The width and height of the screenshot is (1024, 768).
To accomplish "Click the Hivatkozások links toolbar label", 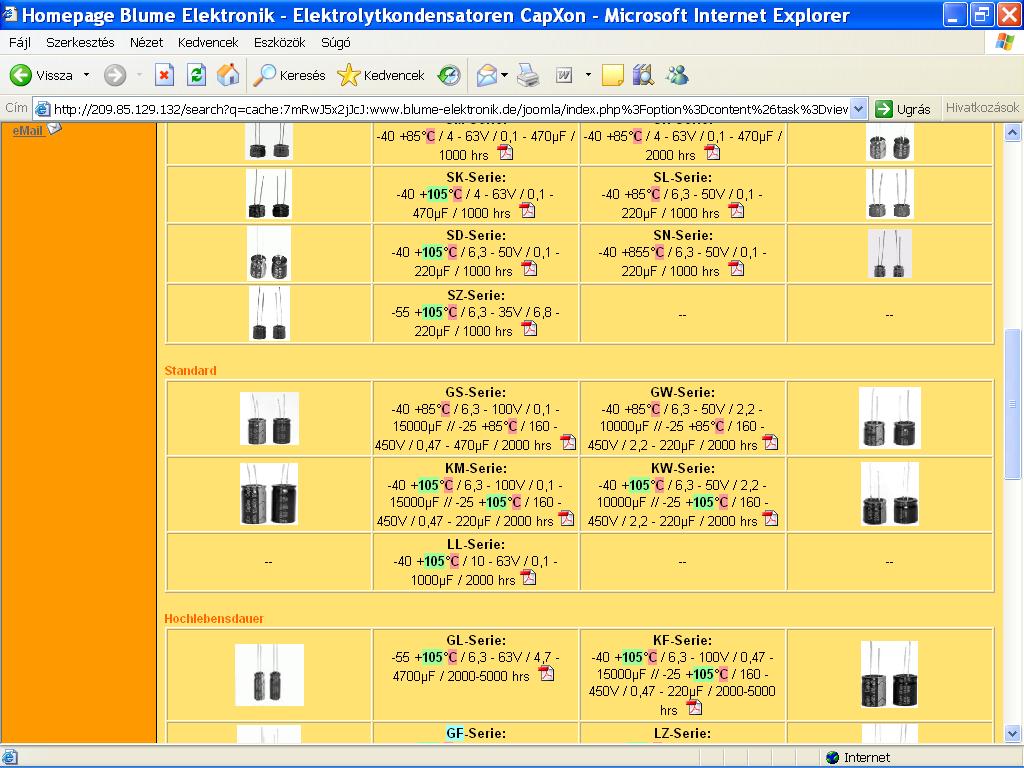I will pyautogui.click(x=982, y=108).
